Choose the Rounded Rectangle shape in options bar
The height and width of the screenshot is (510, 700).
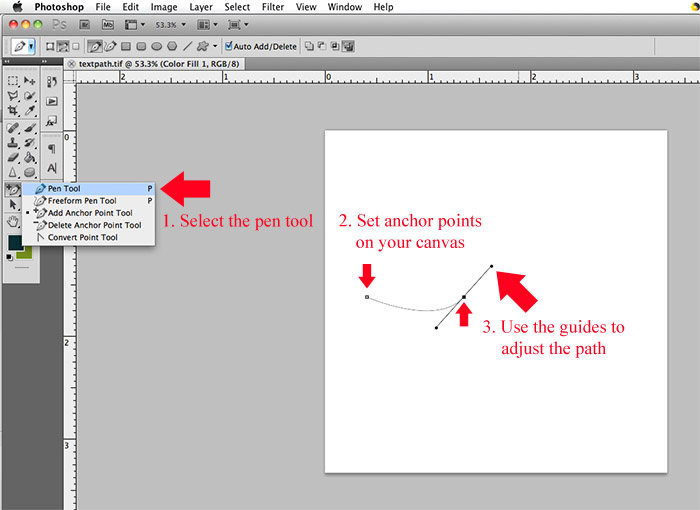tap(141, 46)
